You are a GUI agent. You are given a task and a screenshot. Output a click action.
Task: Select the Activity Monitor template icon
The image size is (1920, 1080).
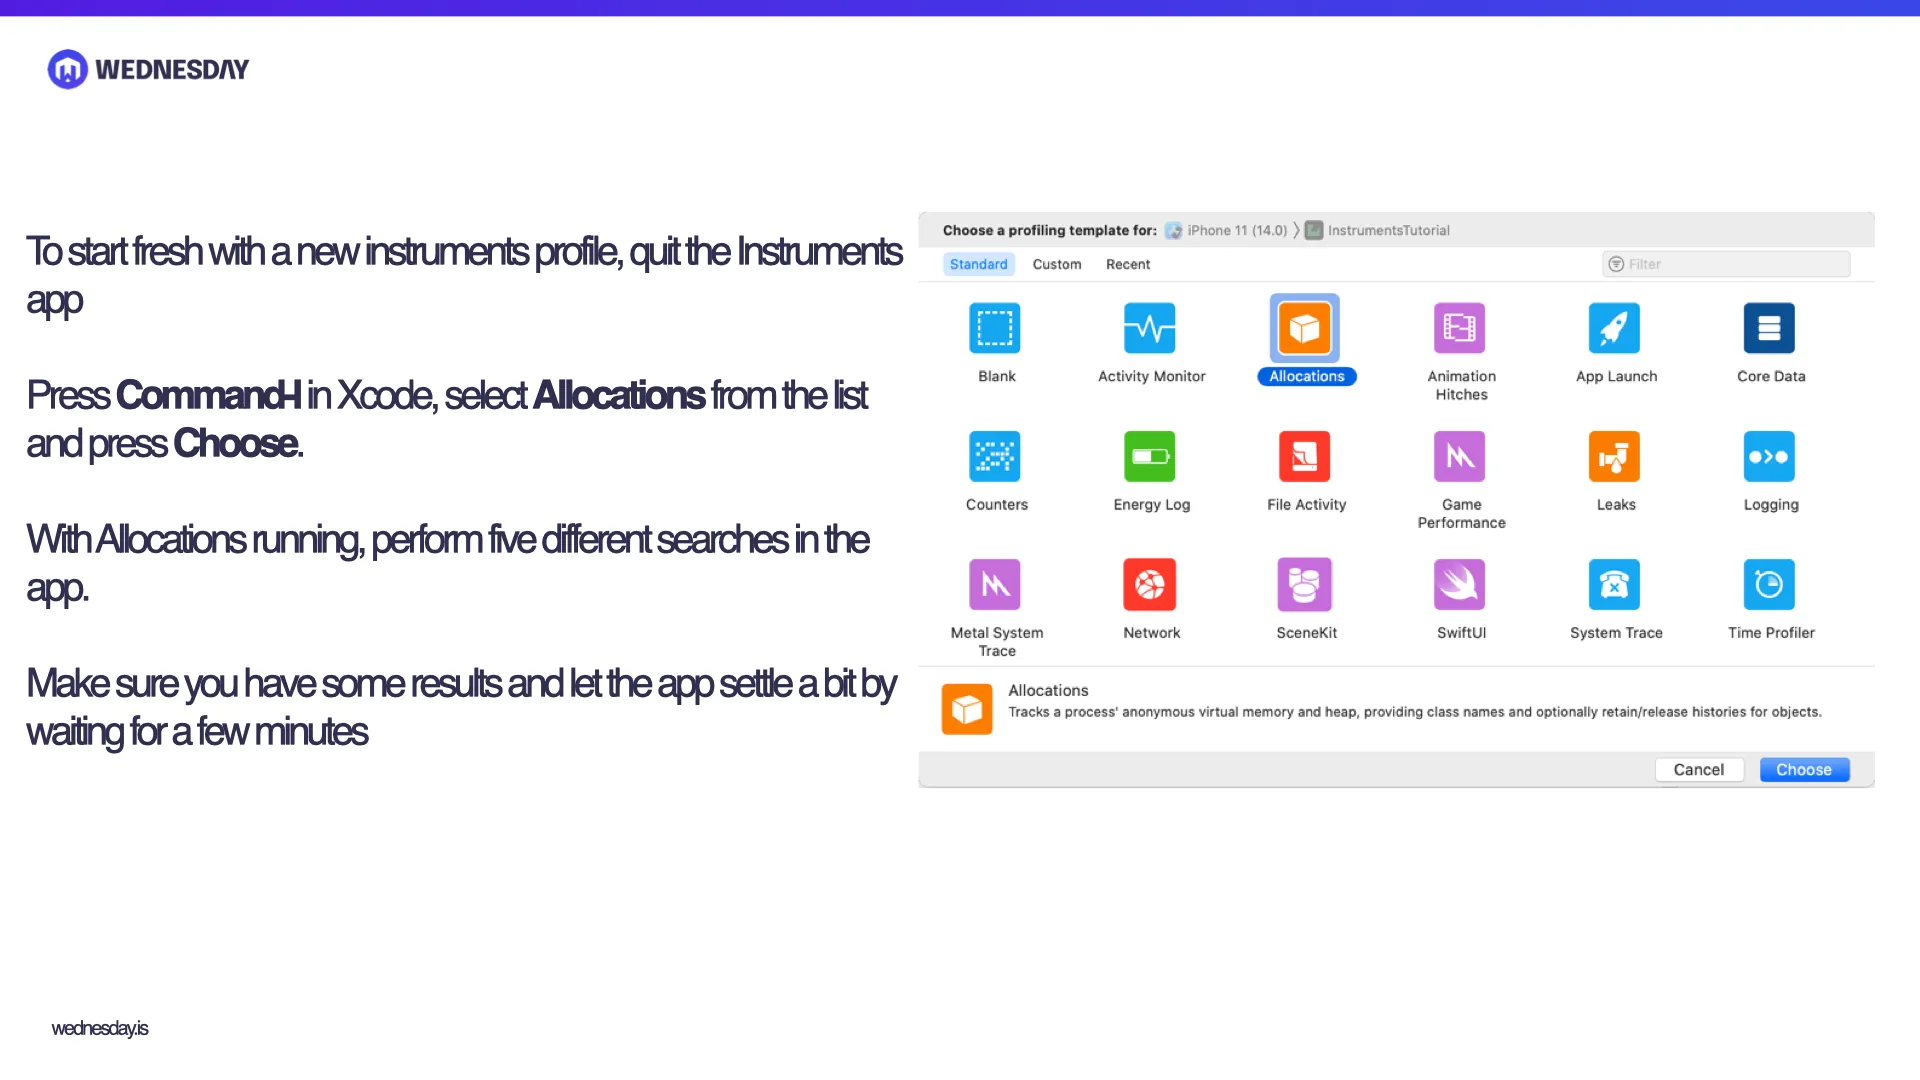point(1150,328)
